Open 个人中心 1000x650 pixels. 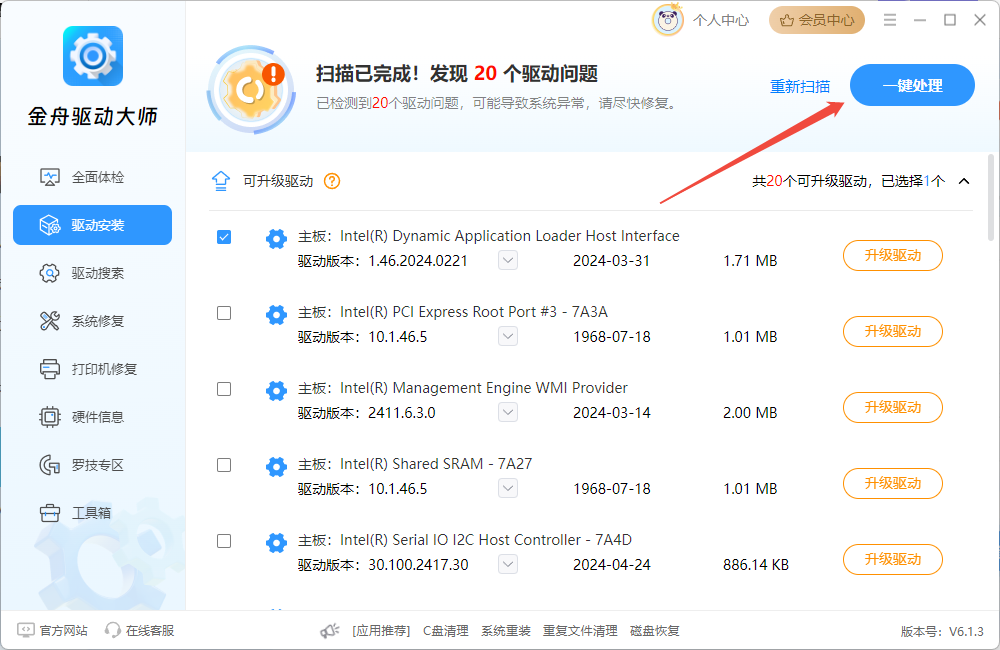tap(721, 20)
